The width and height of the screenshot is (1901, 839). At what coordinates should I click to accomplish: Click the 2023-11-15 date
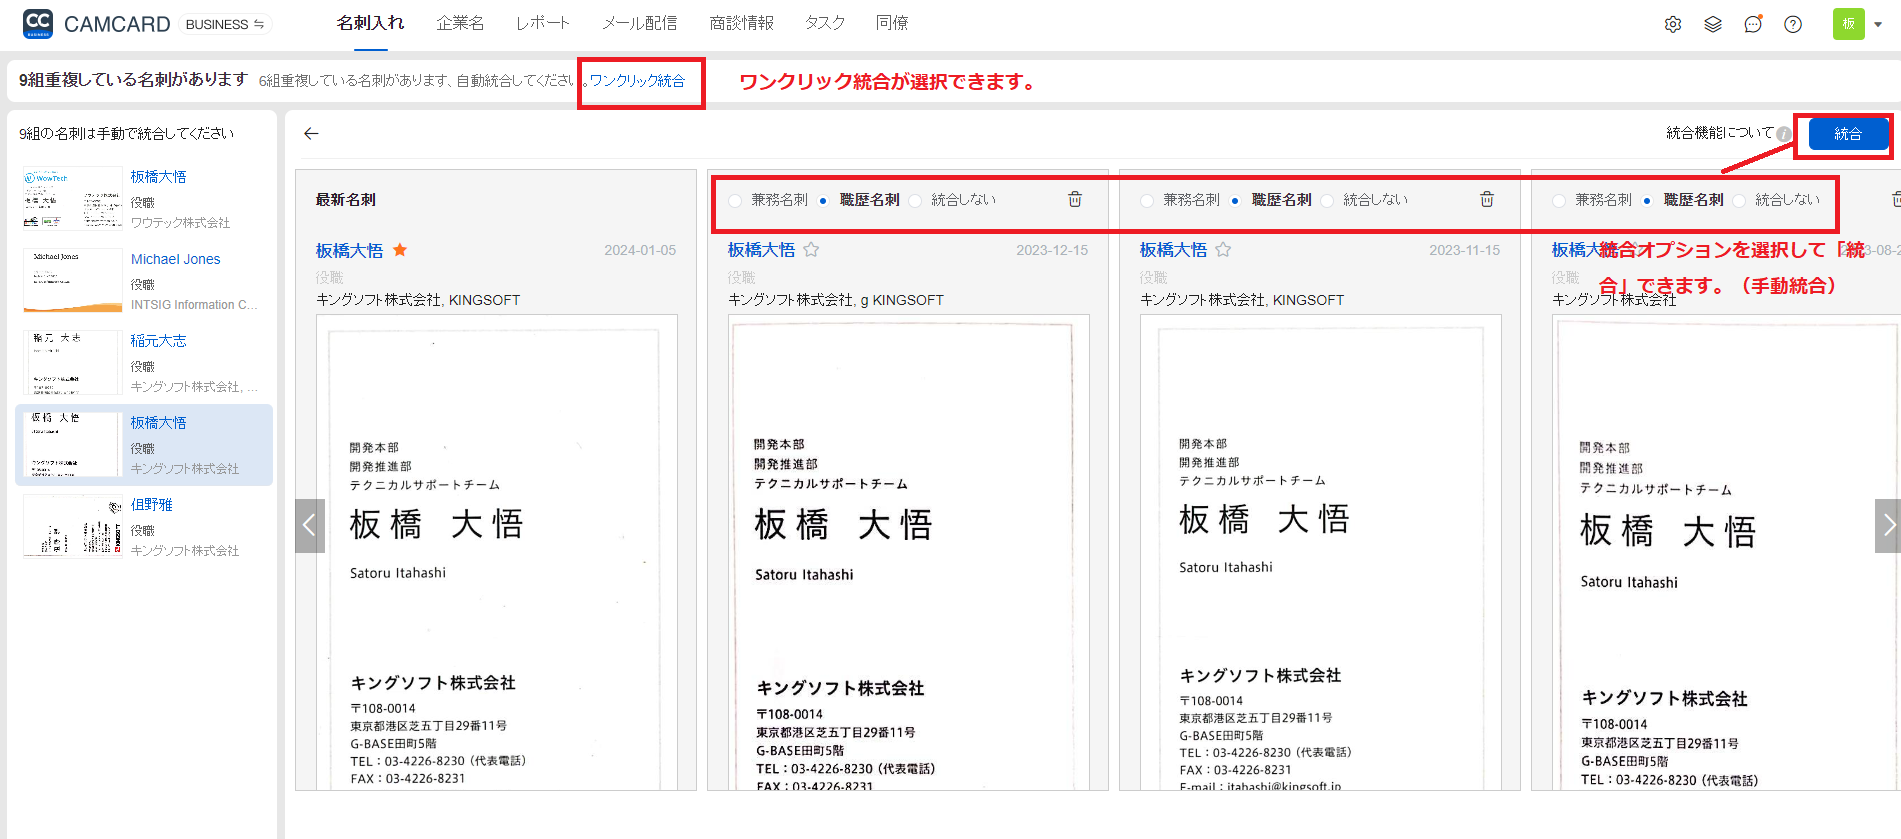[1464, 250]
